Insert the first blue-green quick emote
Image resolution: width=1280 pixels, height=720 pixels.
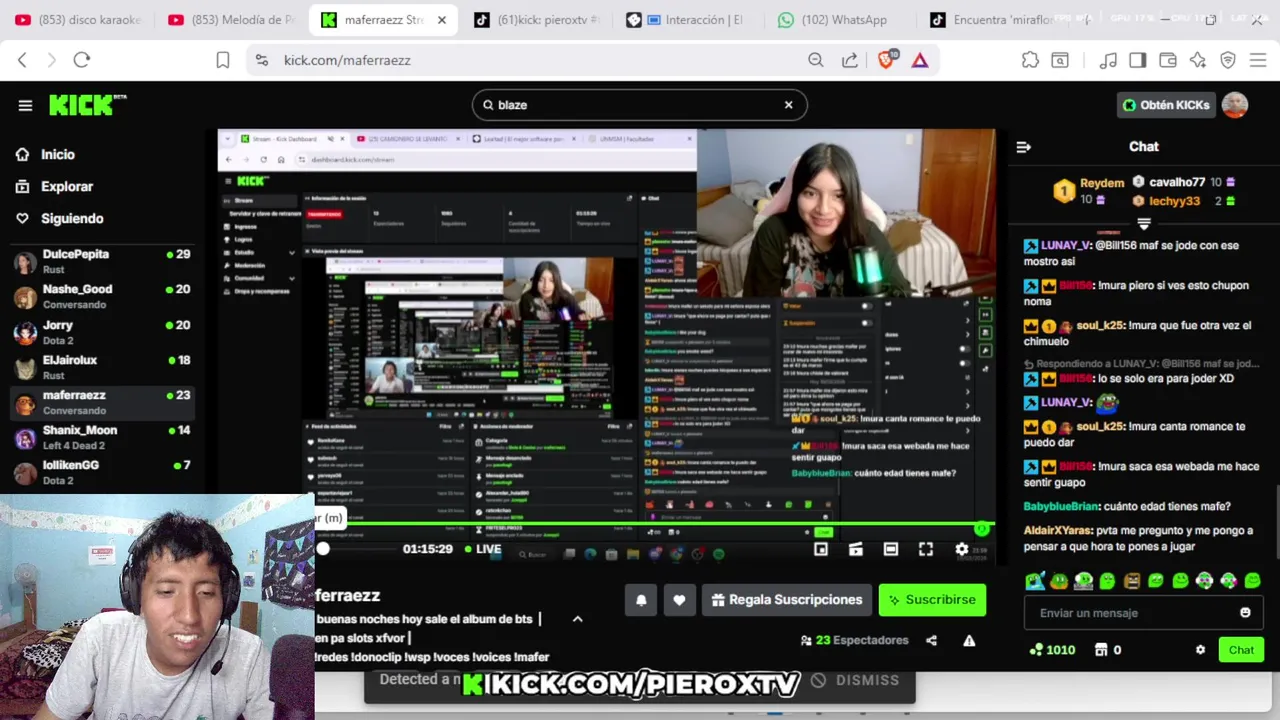[1035, 581]
